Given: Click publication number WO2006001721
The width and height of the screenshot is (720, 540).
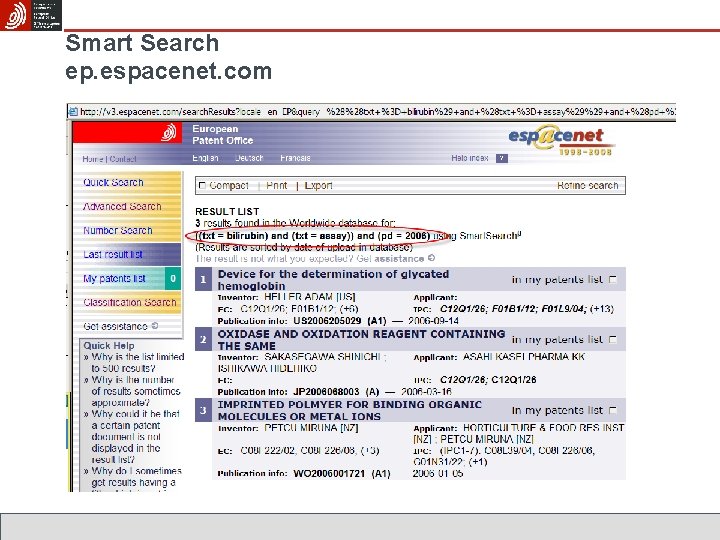Looking at the screenshot, I should [329, 473].
